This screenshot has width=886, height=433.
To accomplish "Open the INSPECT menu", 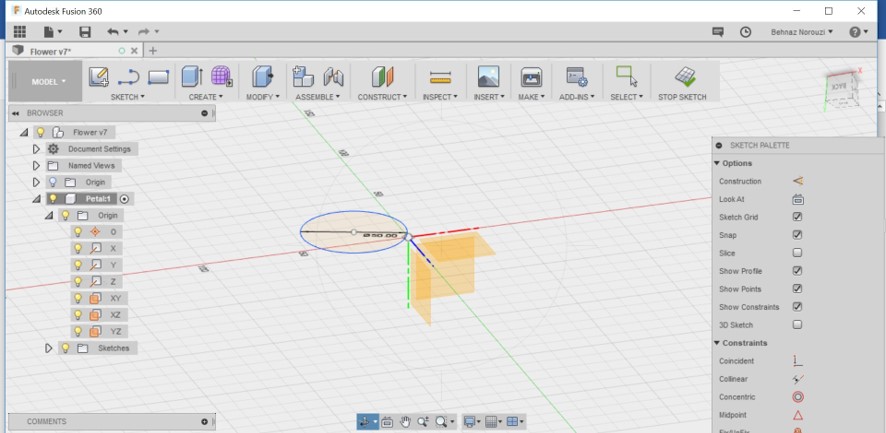I will 440,97.
